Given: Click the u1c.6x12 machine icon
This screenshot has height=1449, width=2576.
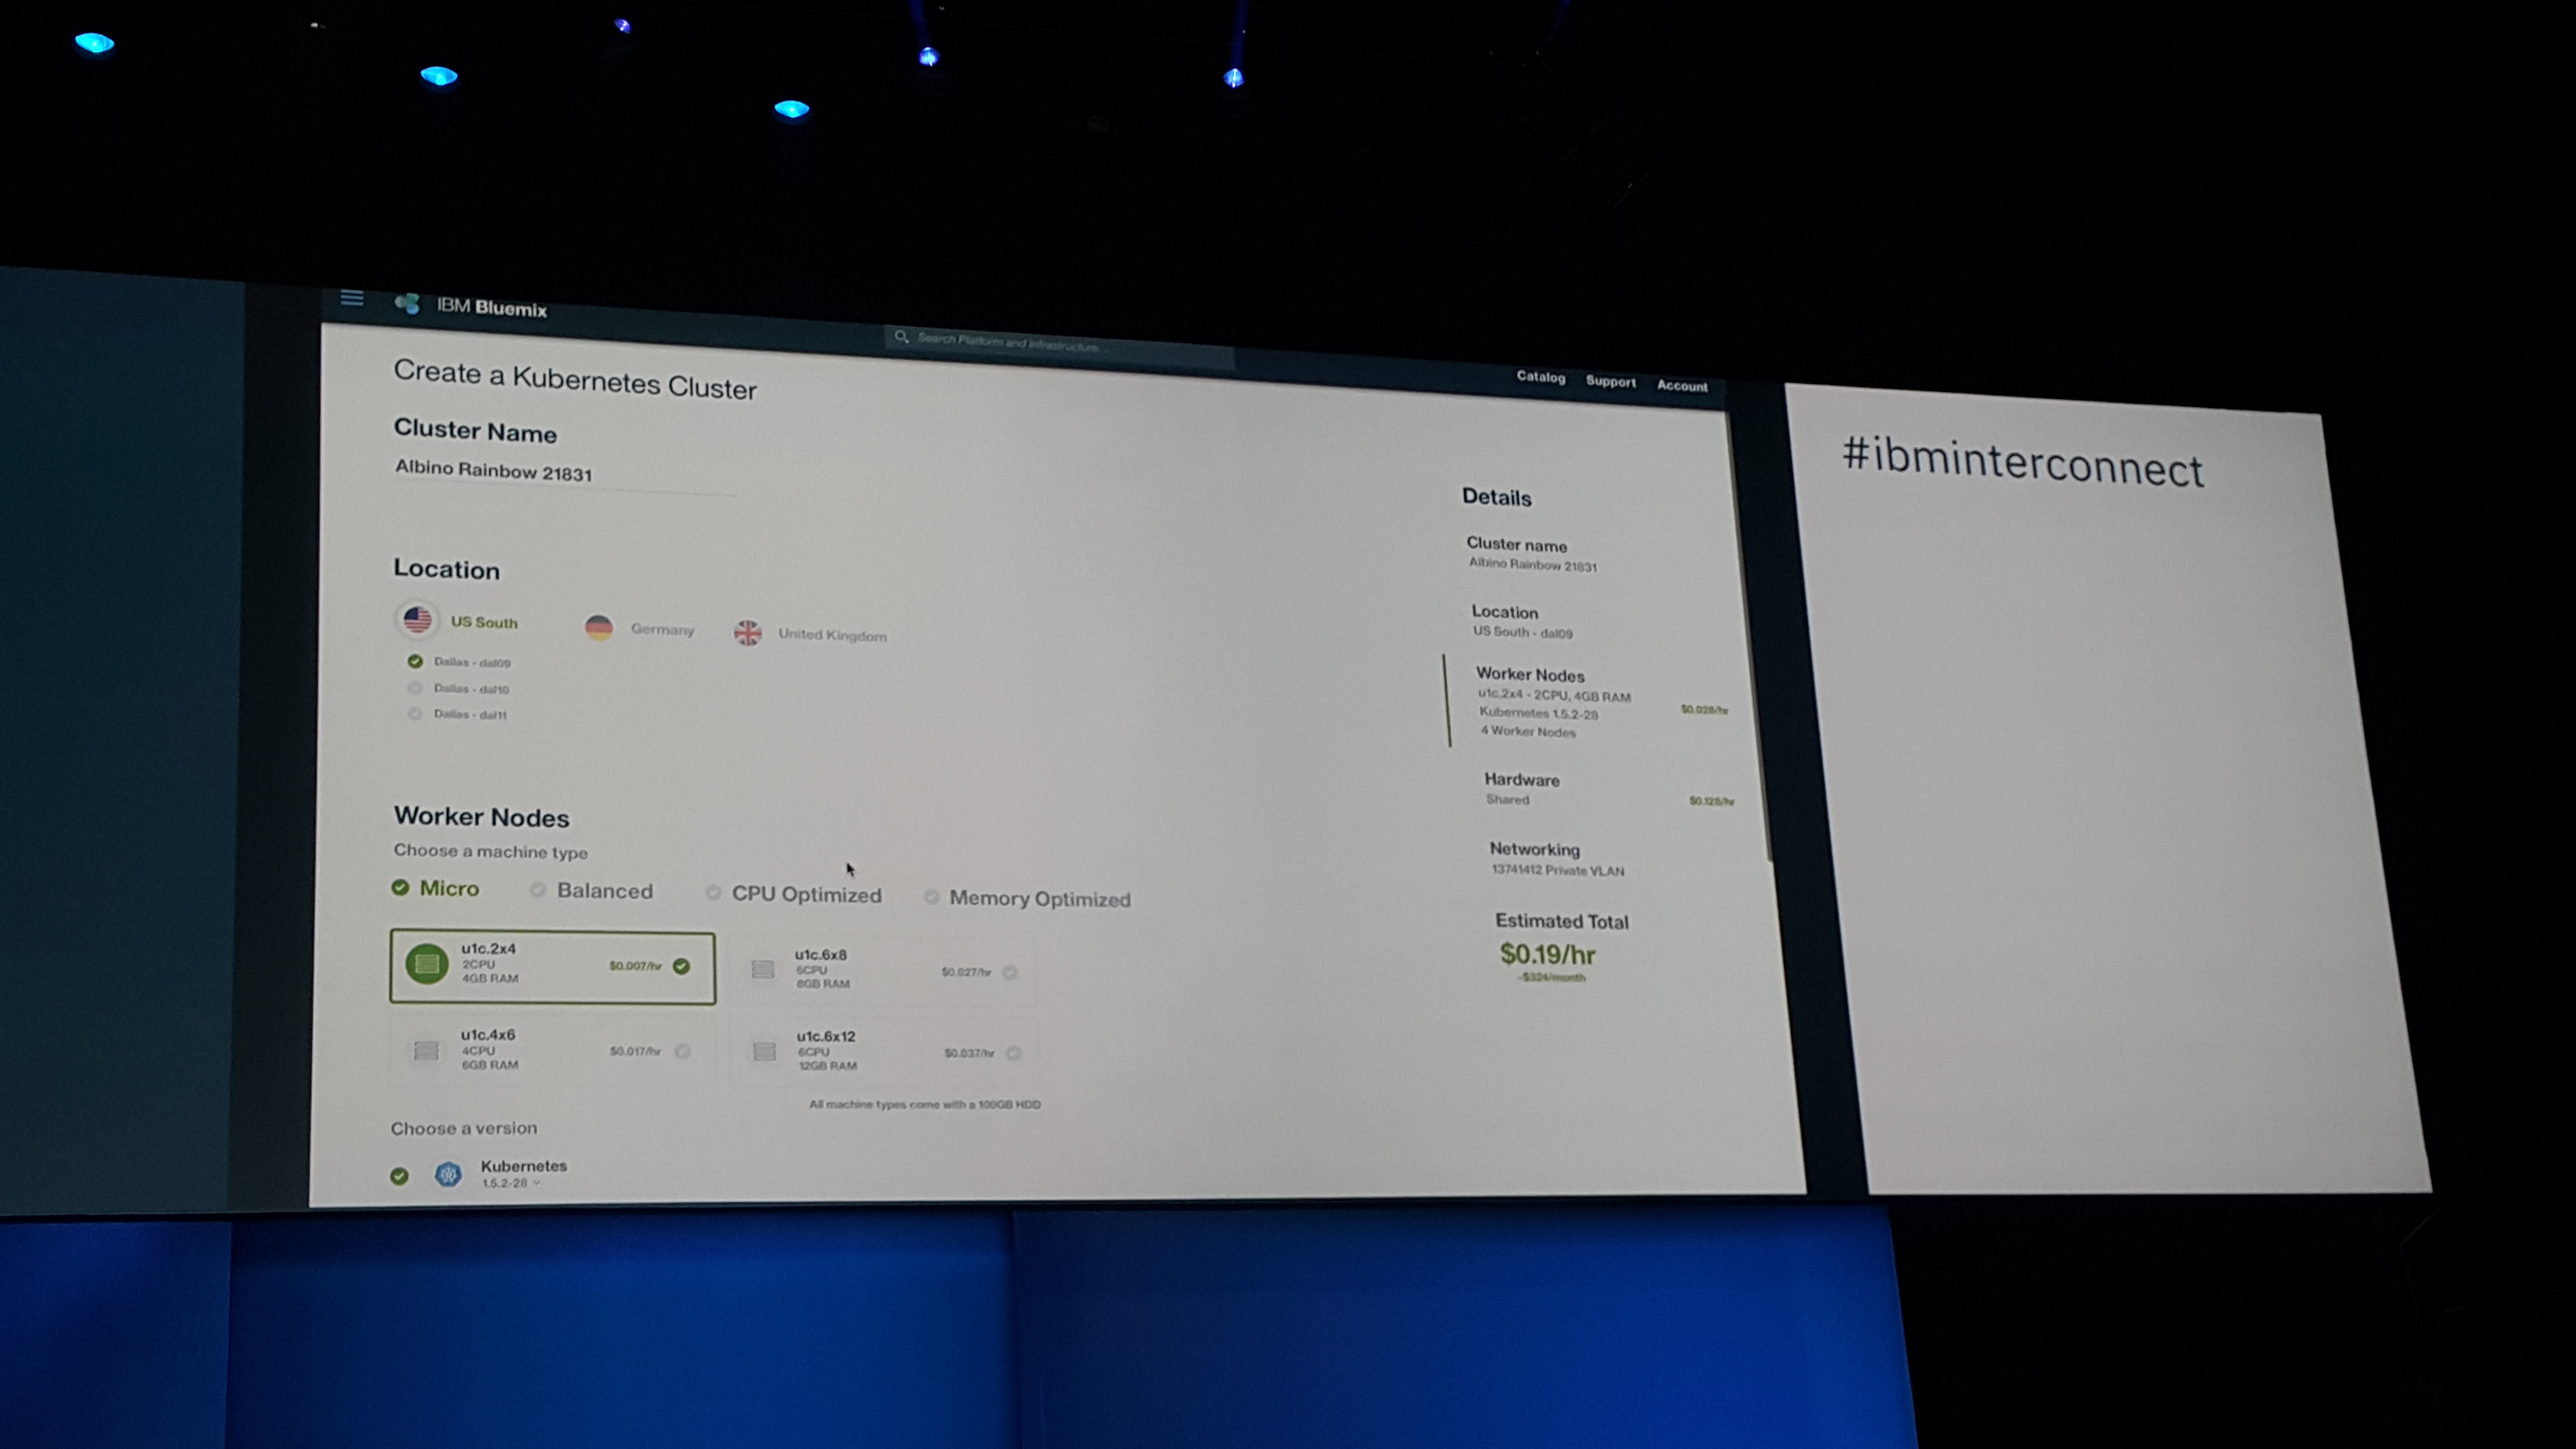Looking at the screenshot, I should point(764,1051).
